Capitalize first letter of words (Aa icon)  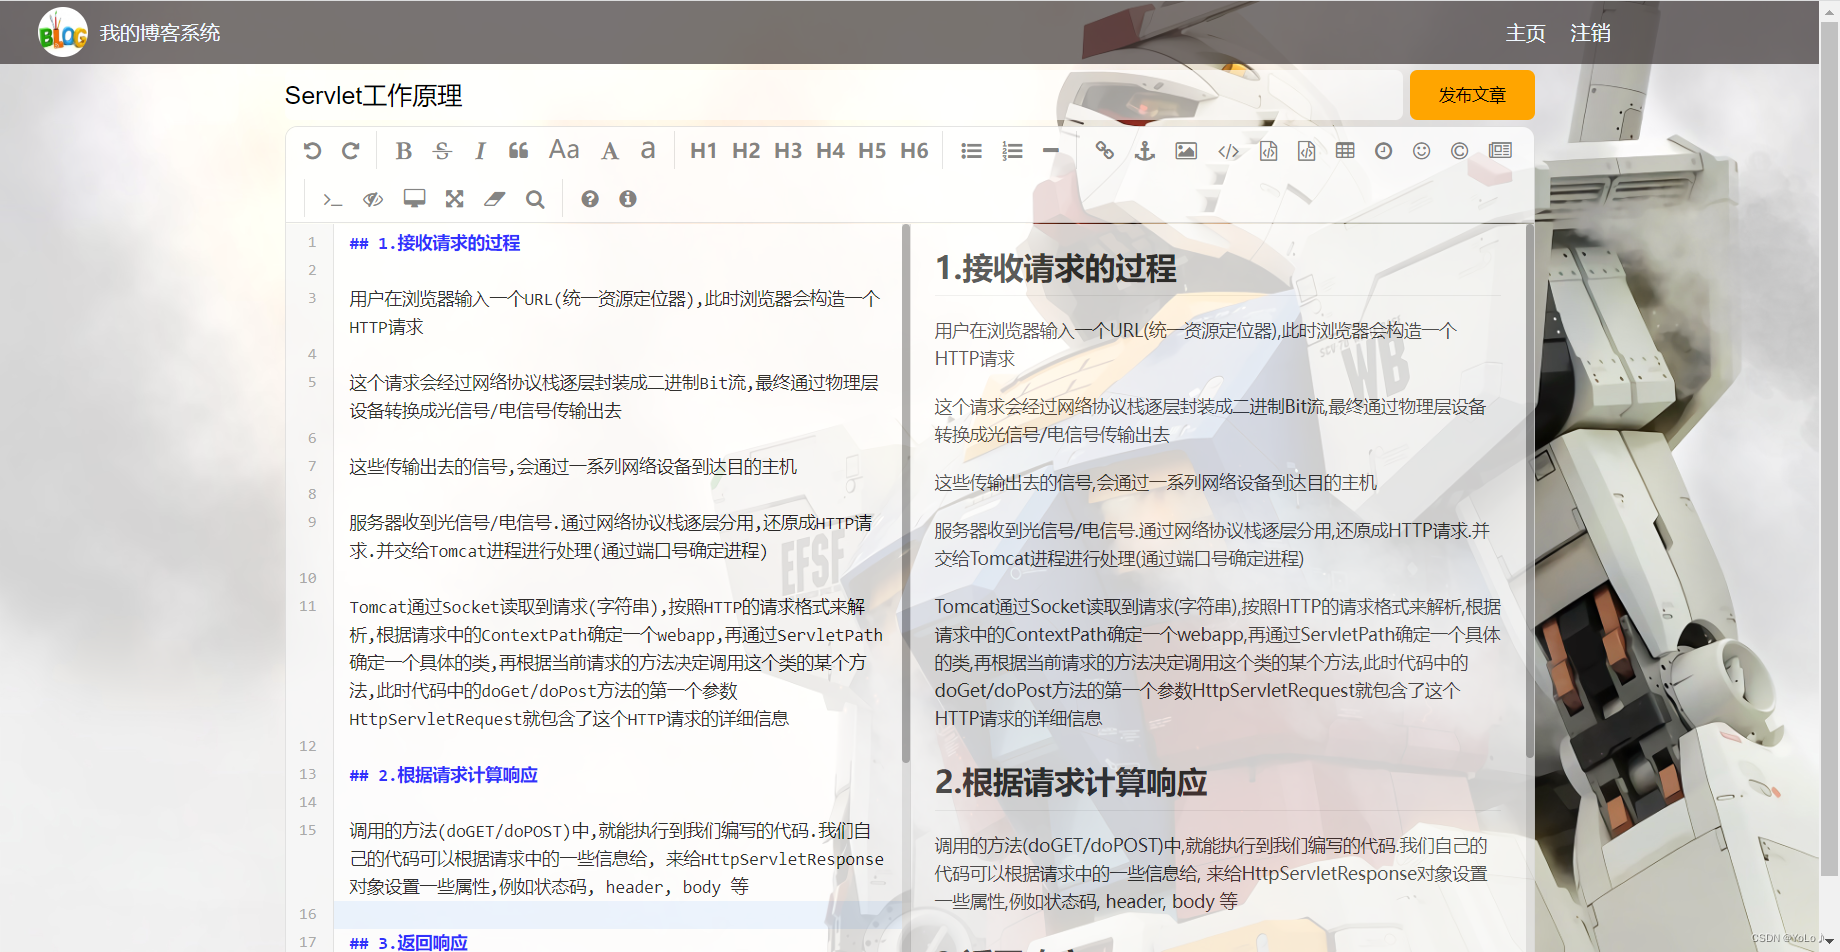point(564,150)
